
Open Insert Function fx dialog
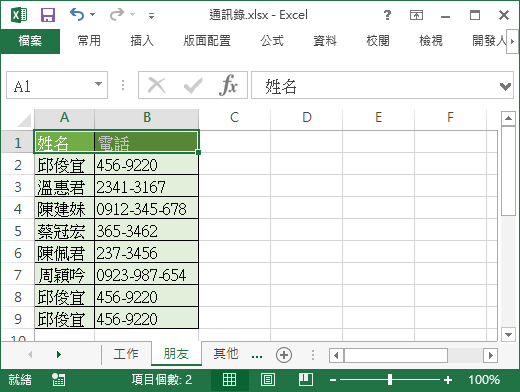[x=228, y=85]
